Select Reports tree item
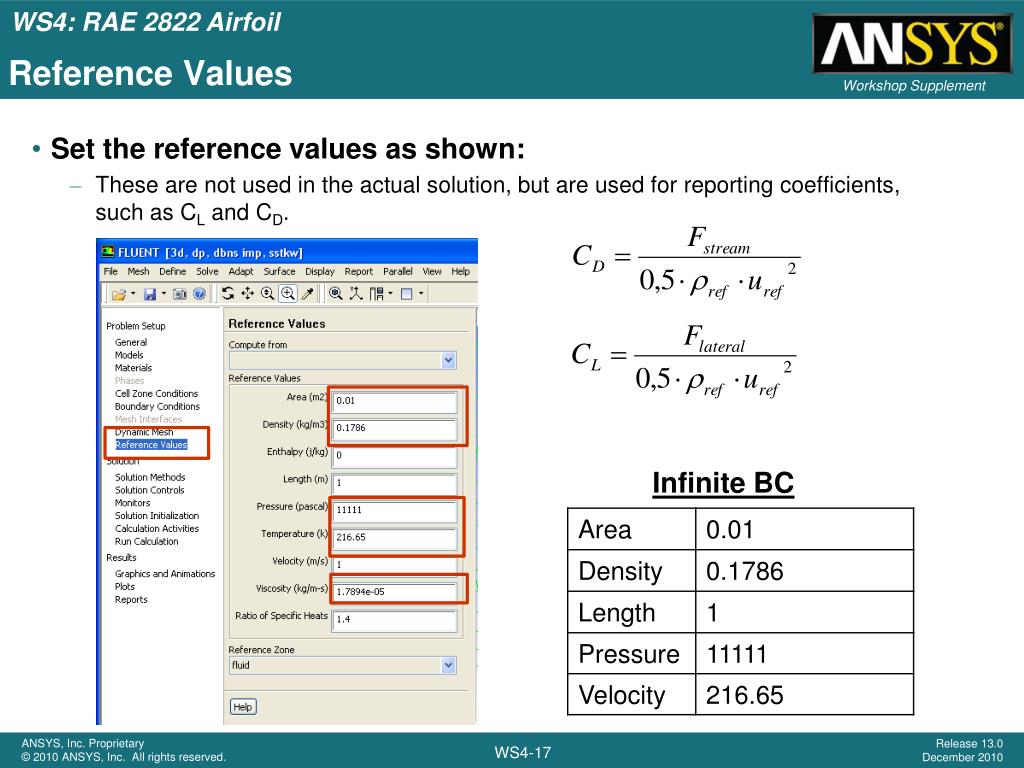1024x768 pixels. point(131,600)
